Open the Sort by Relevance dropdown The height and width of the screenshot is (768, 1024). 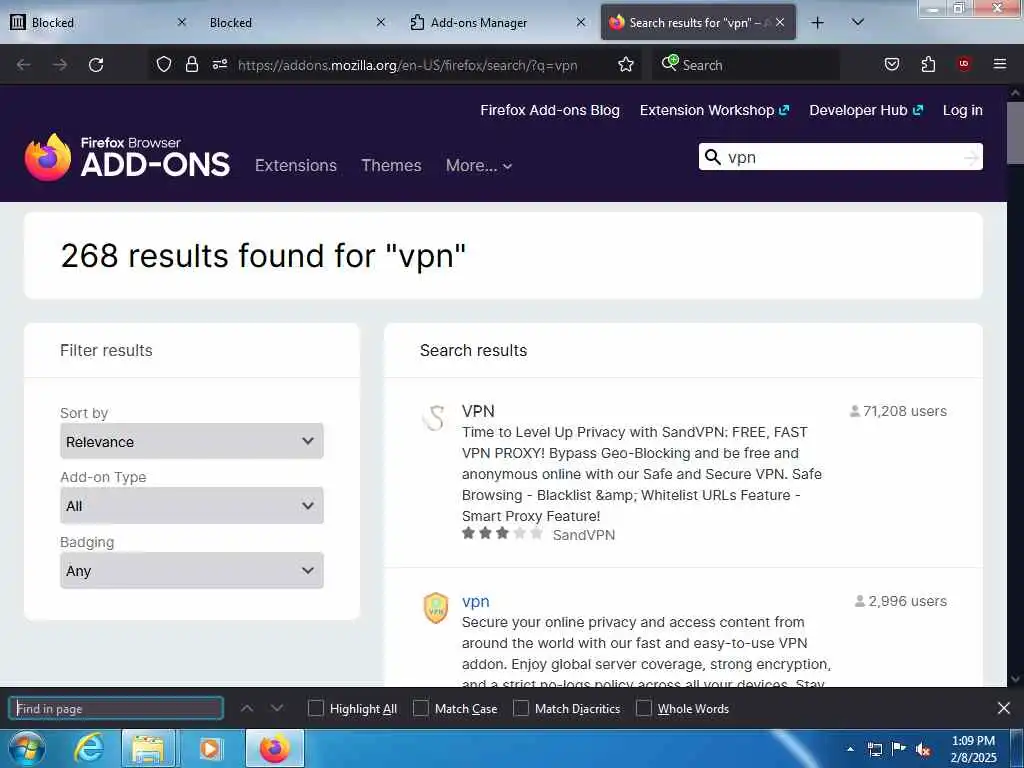tap(191, 441)
